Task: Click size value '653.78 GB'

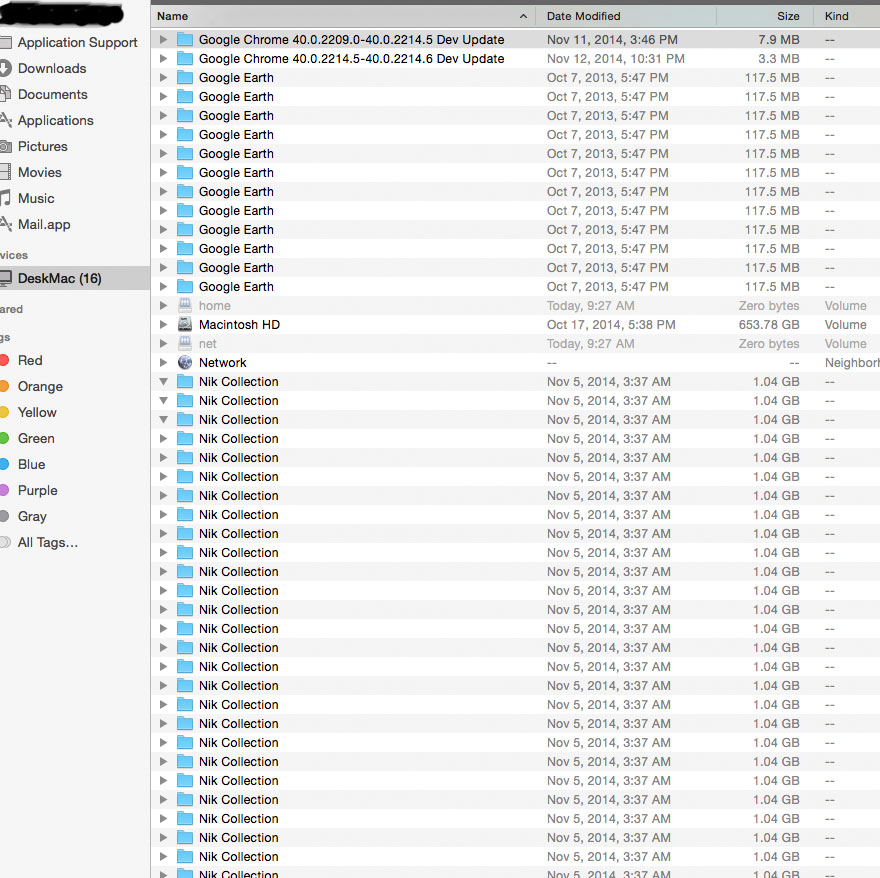Action: [x=769, y=324]
